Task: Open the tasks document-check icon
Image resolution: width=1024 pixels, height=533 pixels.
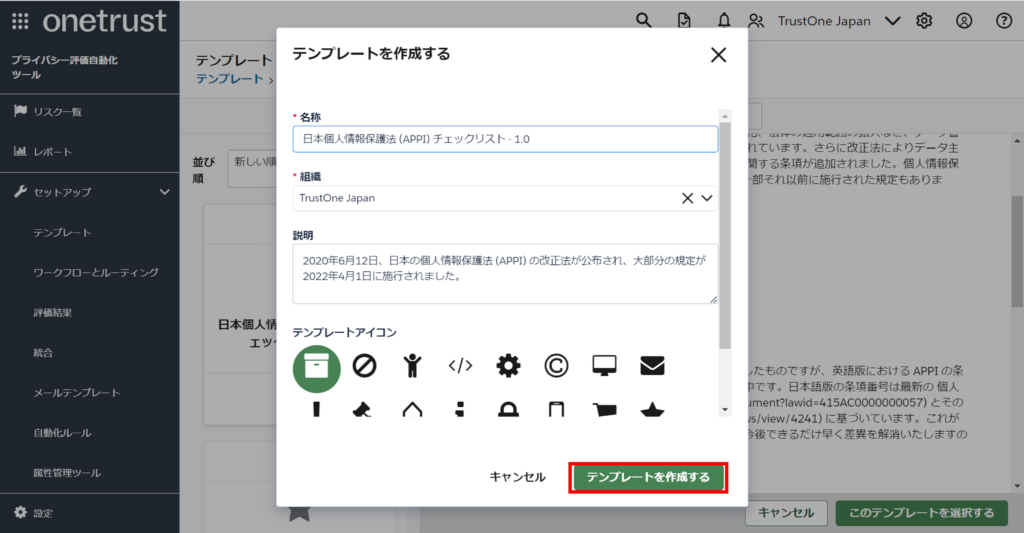Action: 684,21
